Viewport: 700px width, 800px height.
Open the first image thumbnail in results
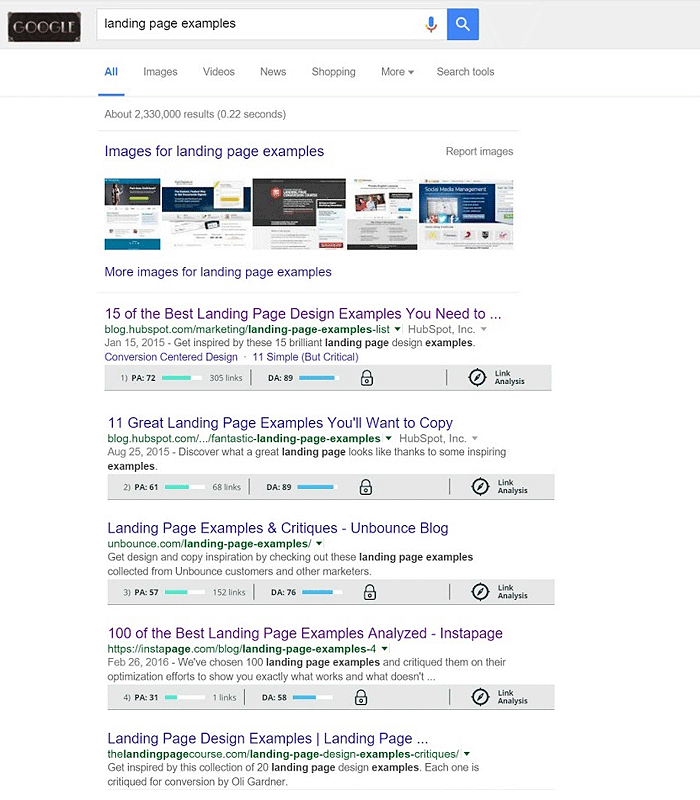132,214
